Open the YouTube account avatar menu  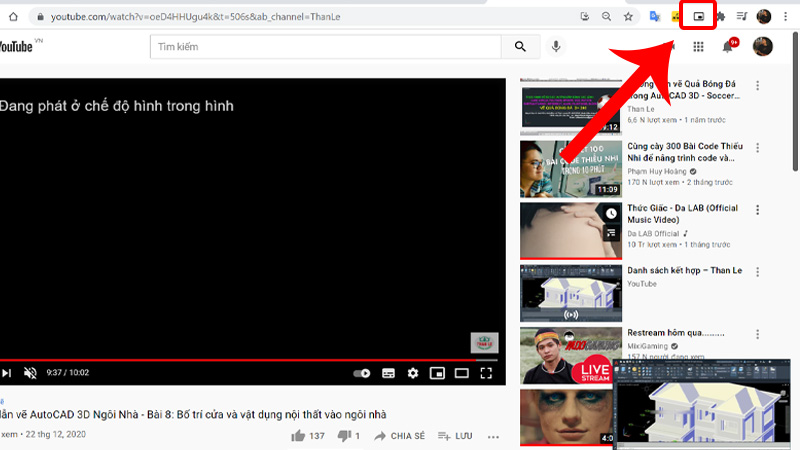(x=762, y=46)
